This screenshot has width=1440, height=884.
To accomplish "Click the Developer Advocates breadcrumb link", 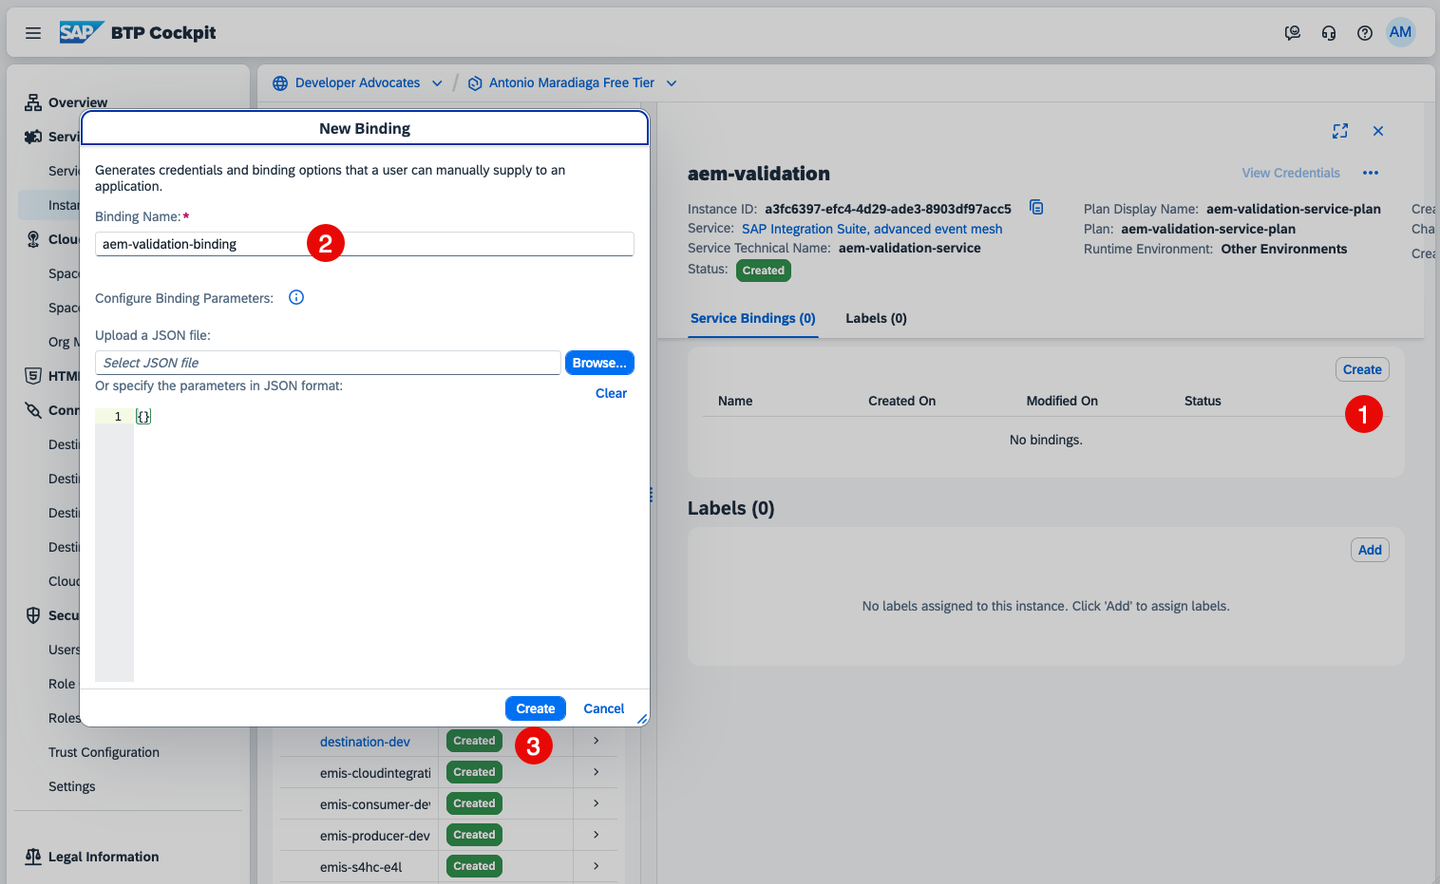I will [357, 83].
